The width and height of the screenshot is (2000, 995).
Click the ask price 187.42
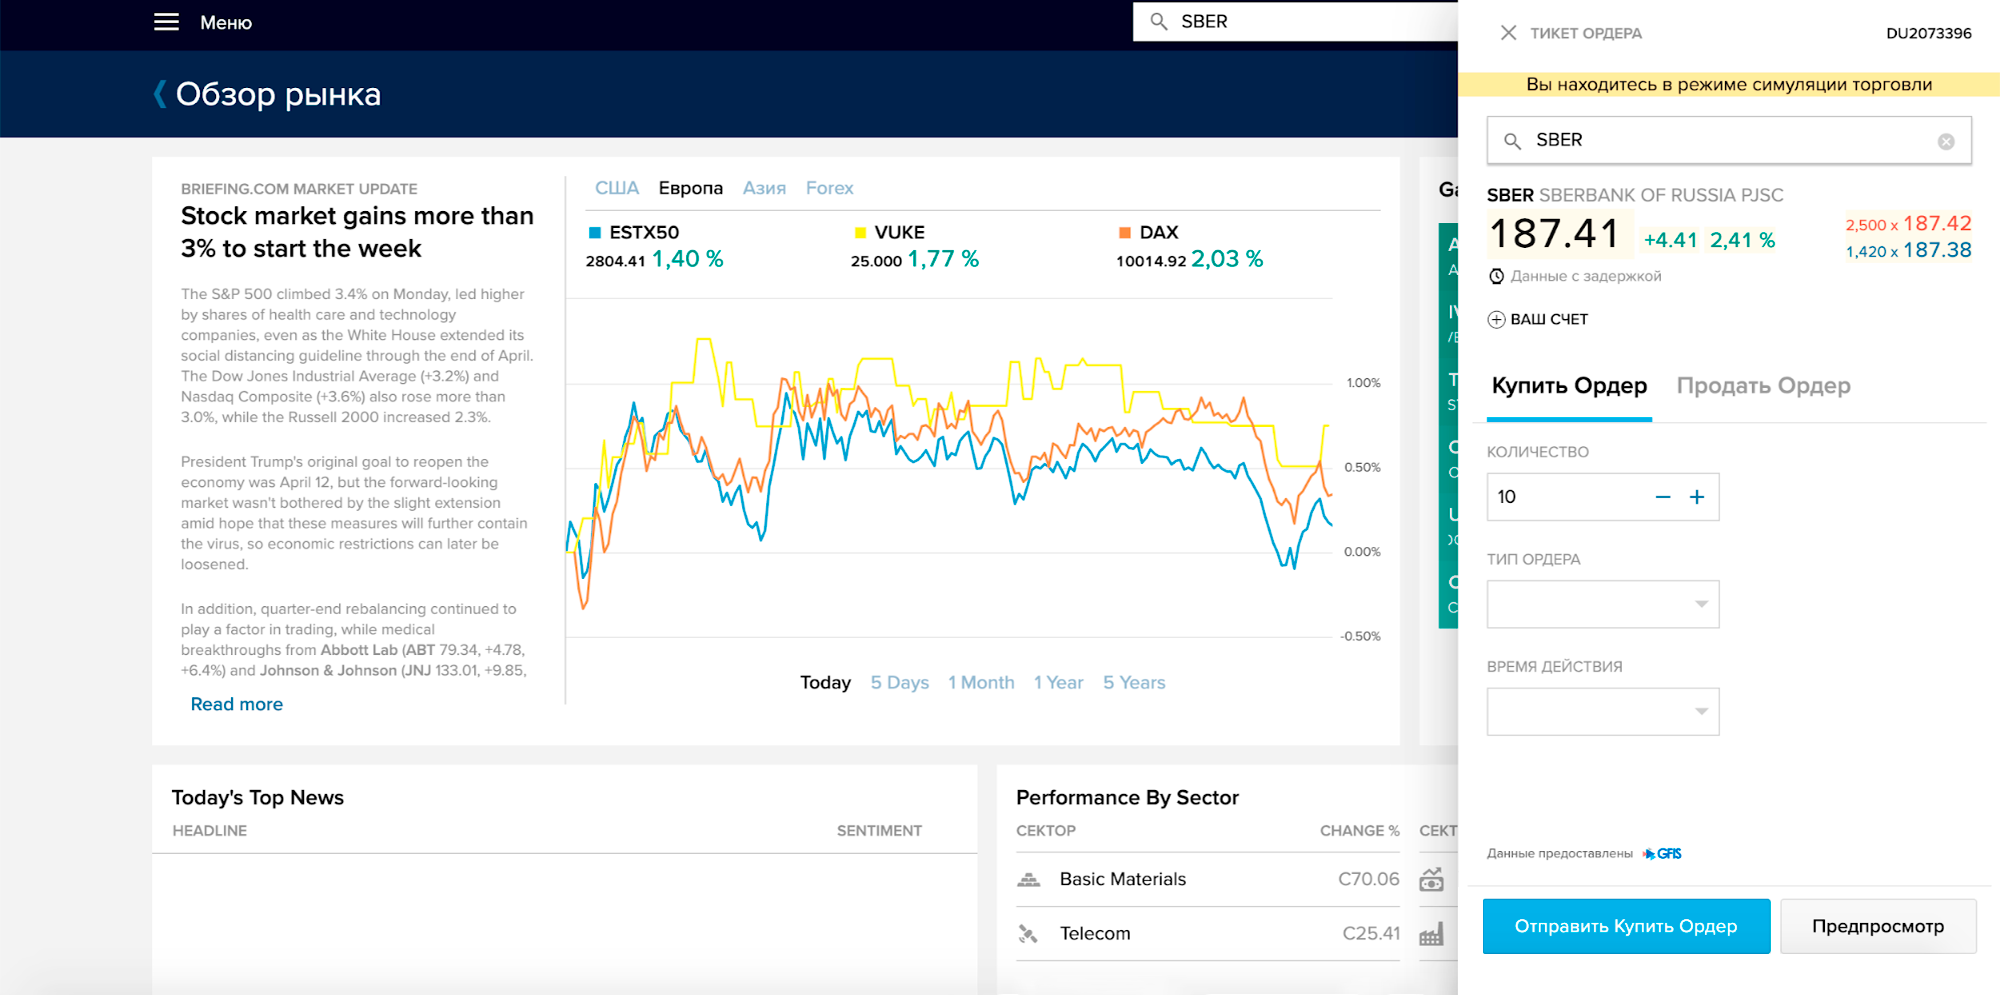[1937, 223]
